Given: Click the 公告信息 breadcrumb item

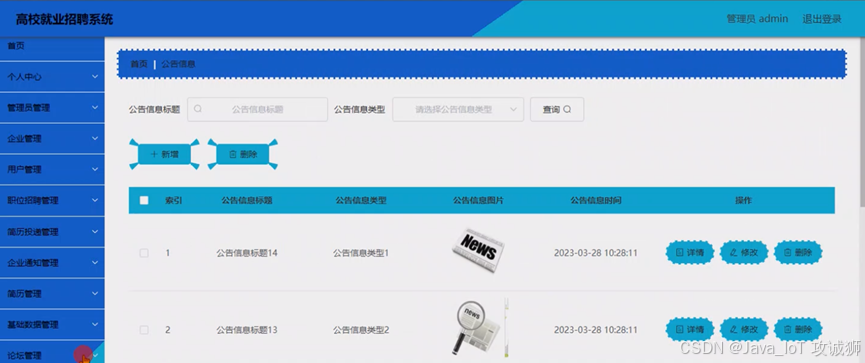Looking at the screenshot, I should tap(178, 64).
